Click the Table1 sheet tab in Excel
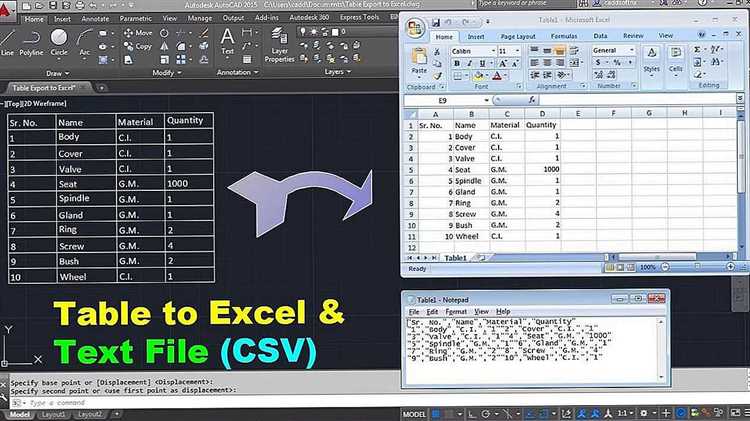The width and height of the screenshot is (750, 421). click(x=455, y=257)
